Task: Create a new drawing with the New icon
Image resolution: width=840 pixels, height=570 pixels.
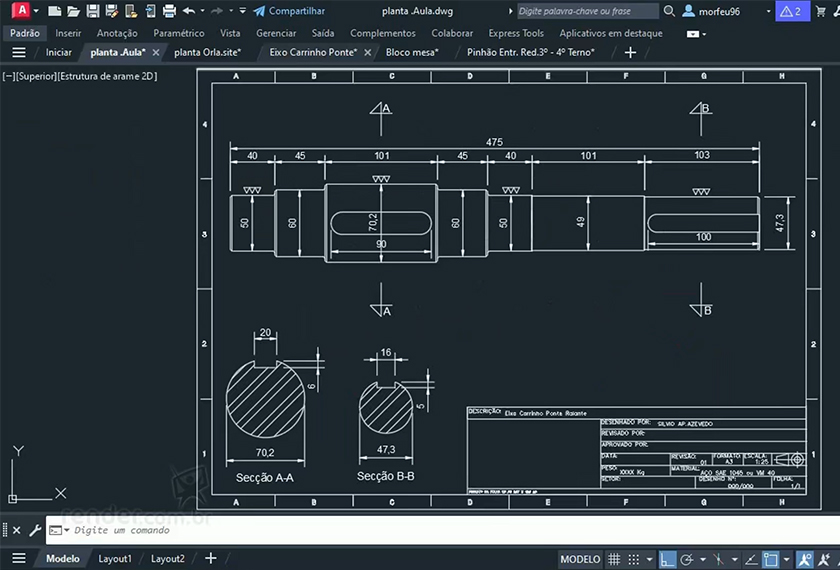Action: 55,11
